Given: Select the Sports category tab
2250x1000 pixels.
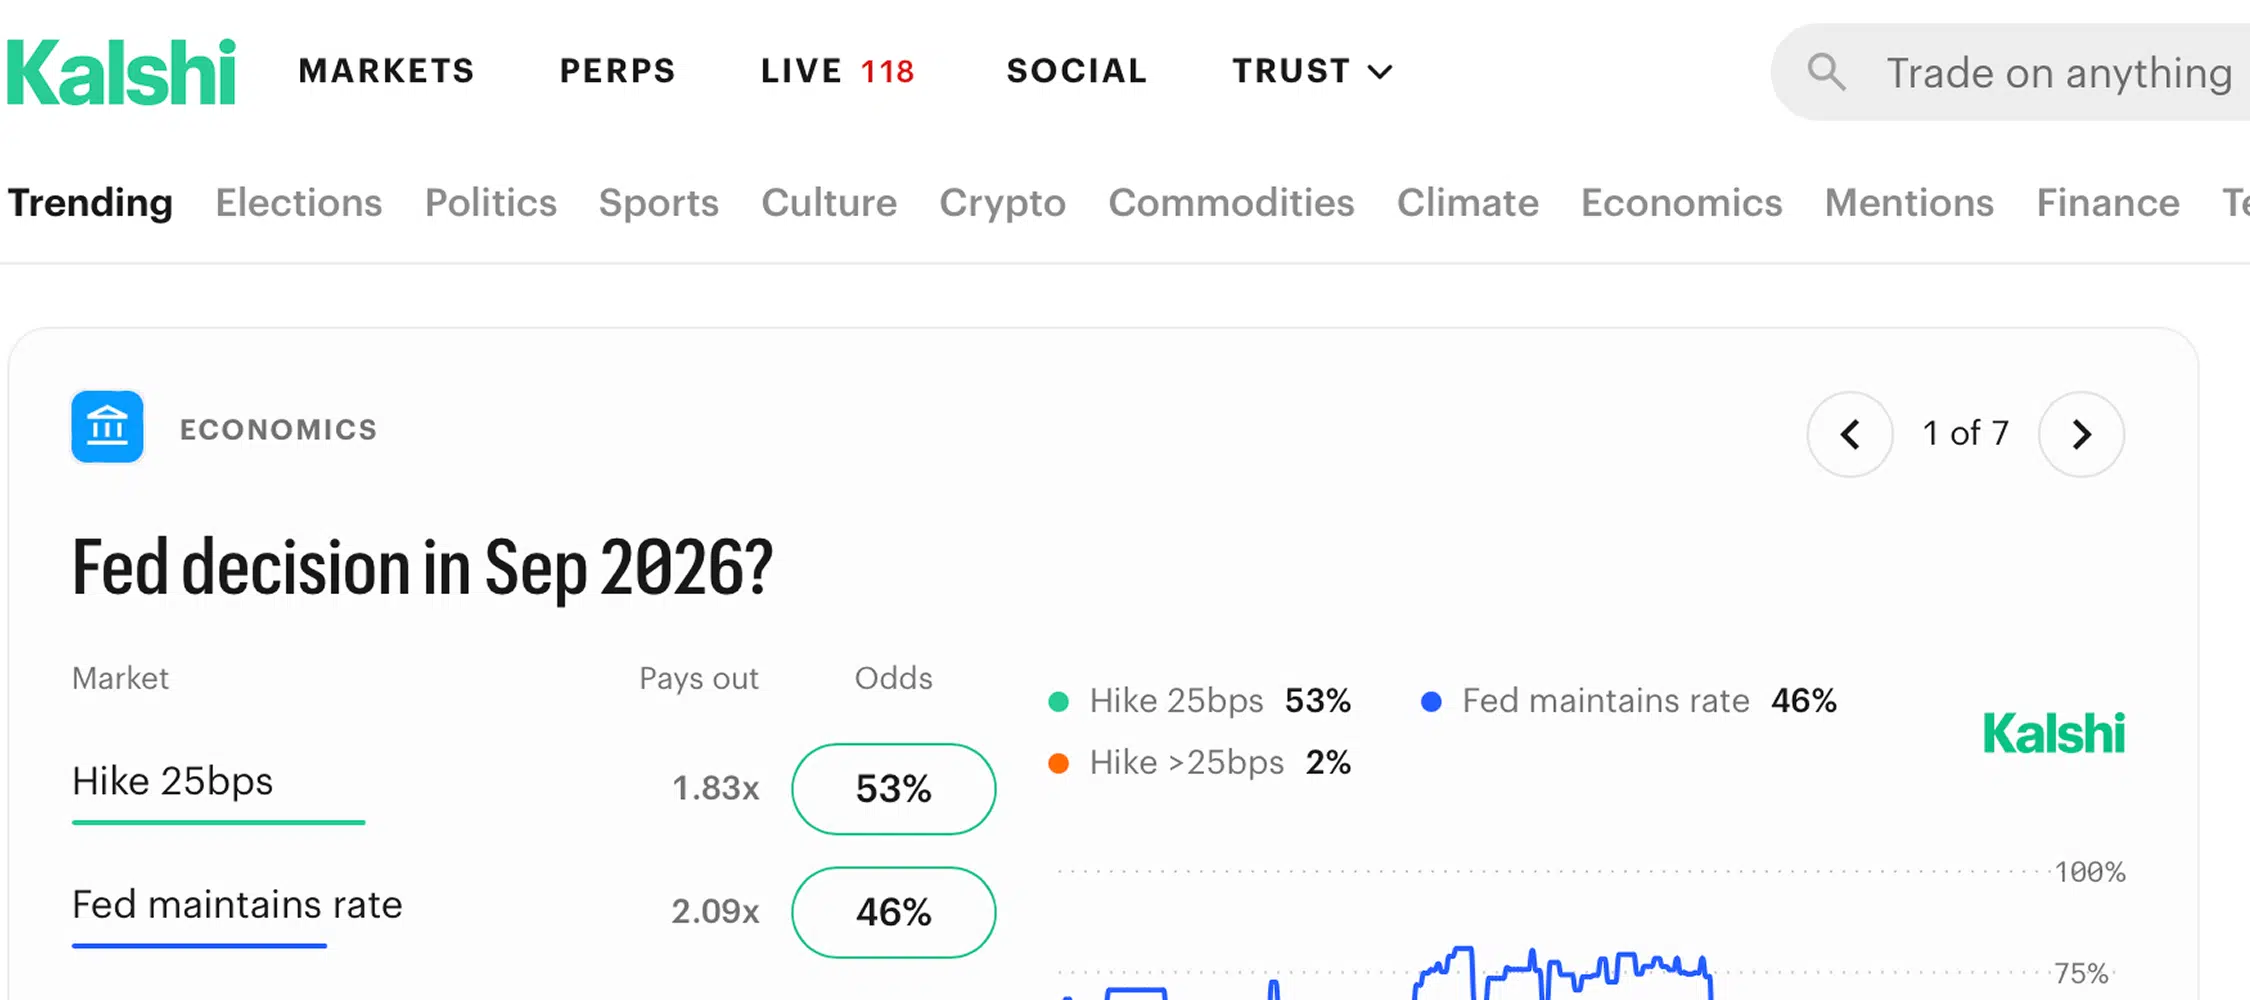Looking at the screenshot, I should point(659,203).
